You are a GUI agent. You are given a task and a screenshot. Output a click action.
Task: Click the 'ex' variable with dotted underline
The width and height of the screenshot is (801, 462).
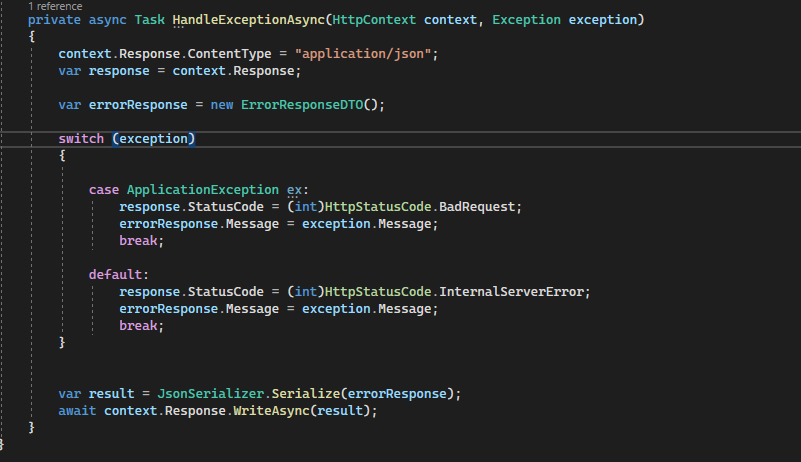(294, 190)
